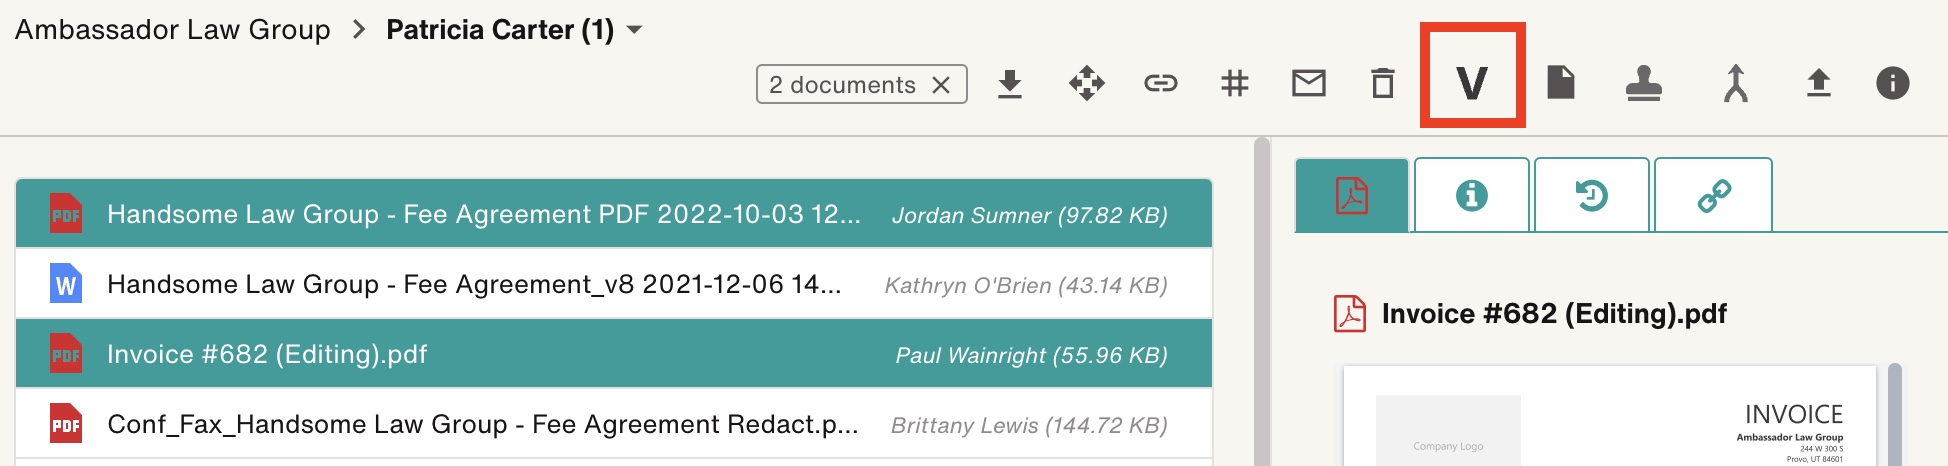This screenshot has width=1948, height=466.
Task: Click PDF icon beside preview title
Action: pyautogui.click(x=1350, y=314)
